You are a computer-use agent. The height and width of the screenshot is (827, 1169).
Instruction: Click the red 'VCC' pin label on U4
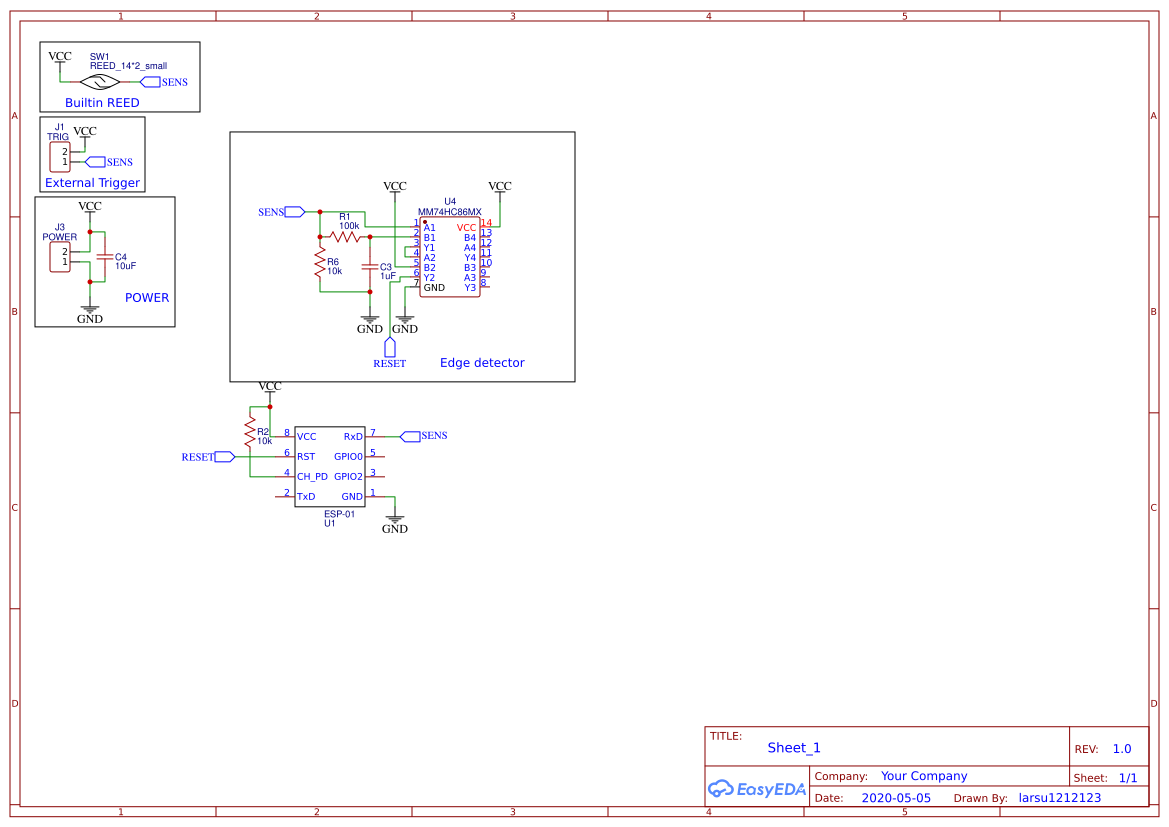pyautogui.click(x=467, y=228)
